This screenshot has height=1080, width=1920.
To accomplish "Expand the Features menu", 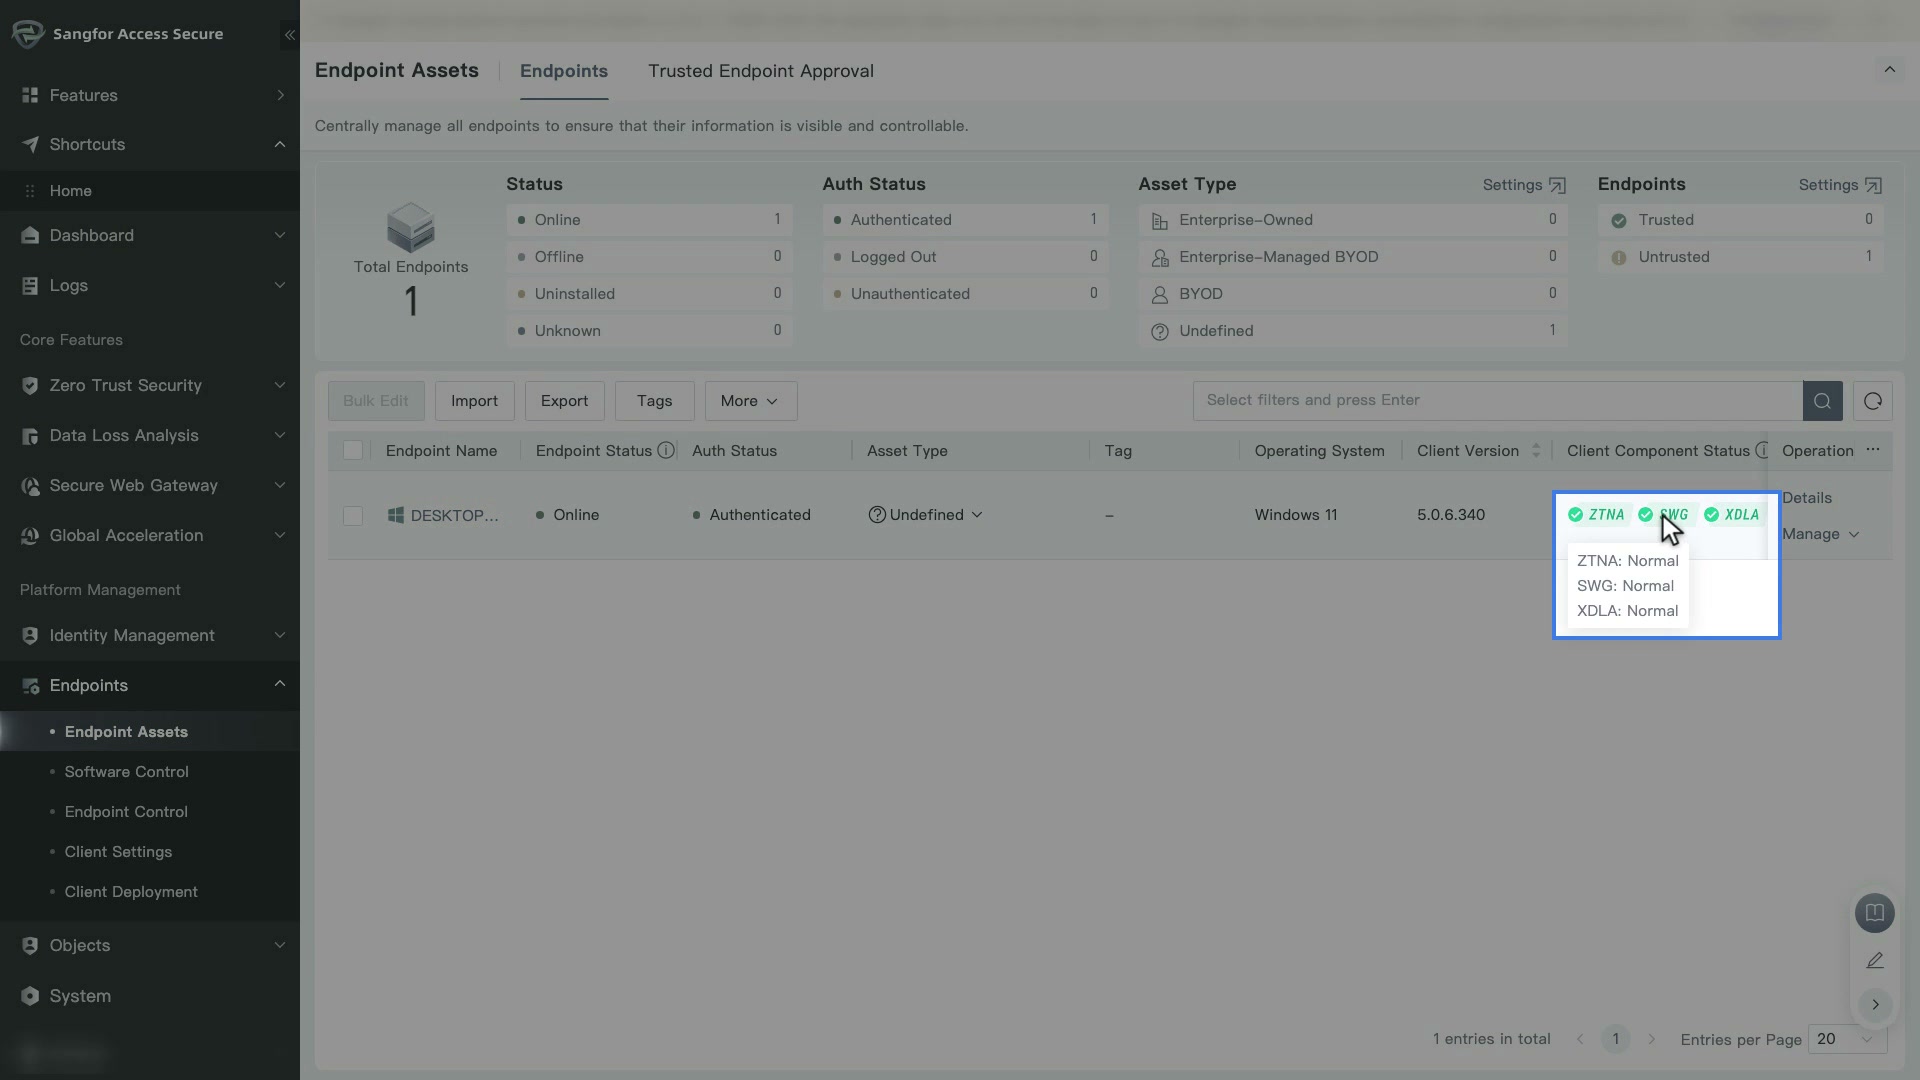I will coord(150,95).
